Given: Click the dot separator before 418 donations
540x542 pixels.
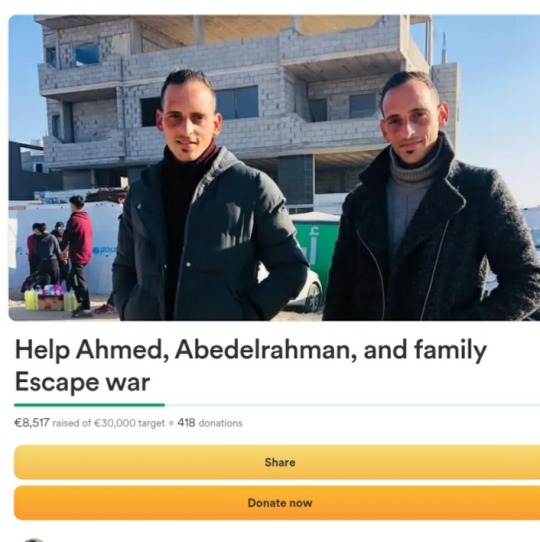Looking at the screenshot, I should pyautogui.click(x=171, y=423).
